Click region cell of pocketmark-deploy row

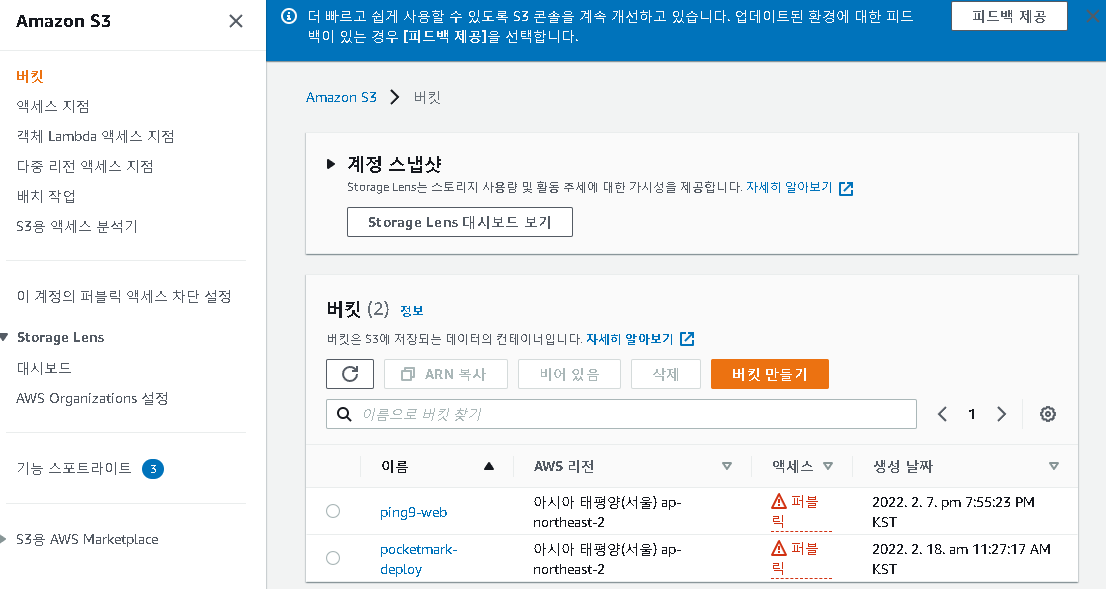coord(607,558)
